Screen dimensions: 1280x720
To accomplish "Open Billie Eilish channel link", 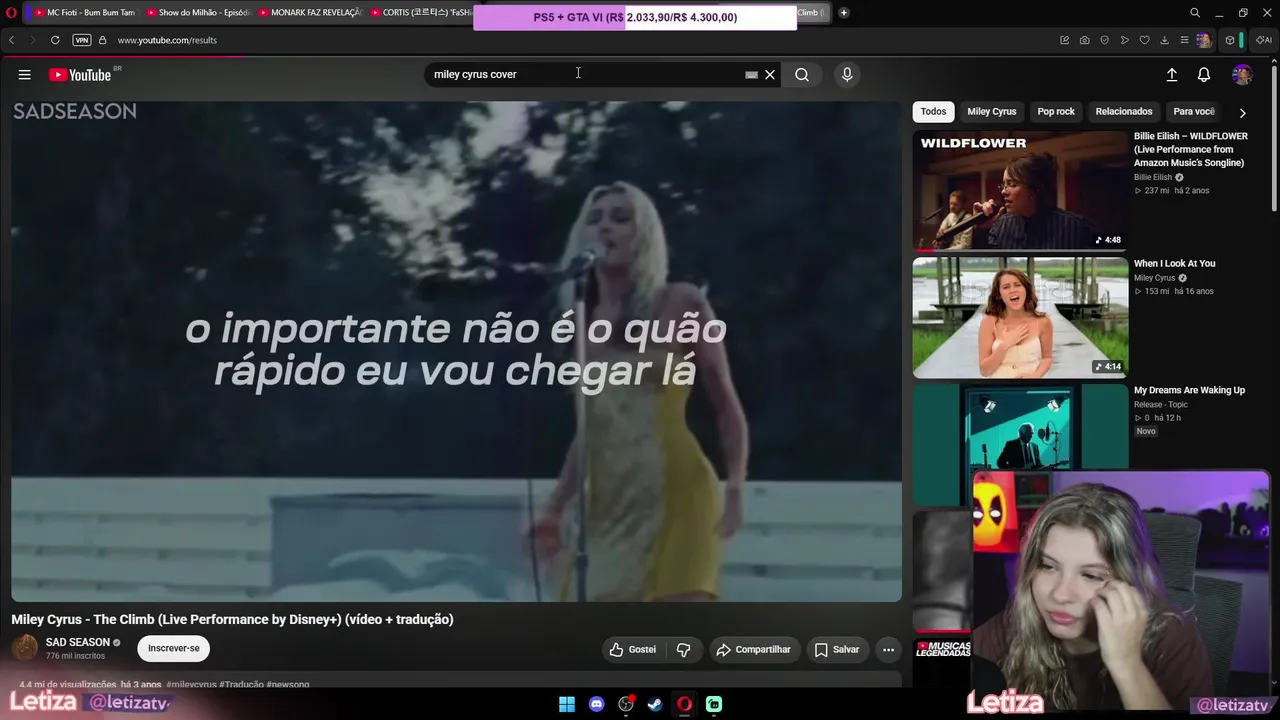I will click(1153, 177).
